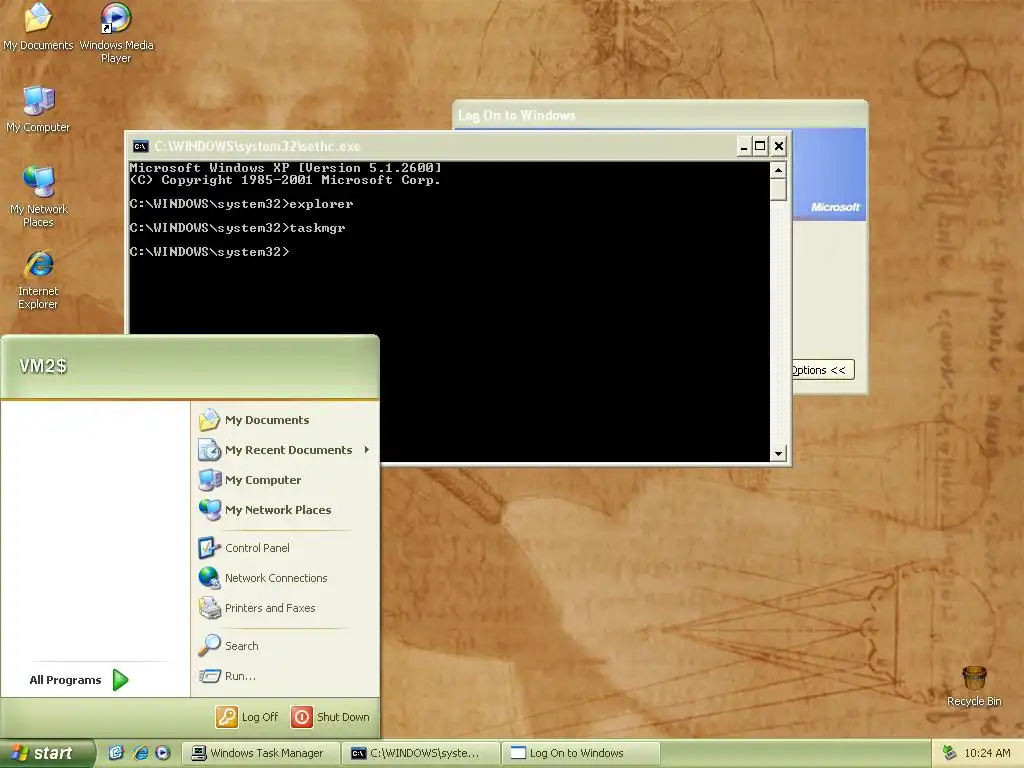Expand All Programs menu
Viewport: 1024px width, 768px height.
point(79,680)
